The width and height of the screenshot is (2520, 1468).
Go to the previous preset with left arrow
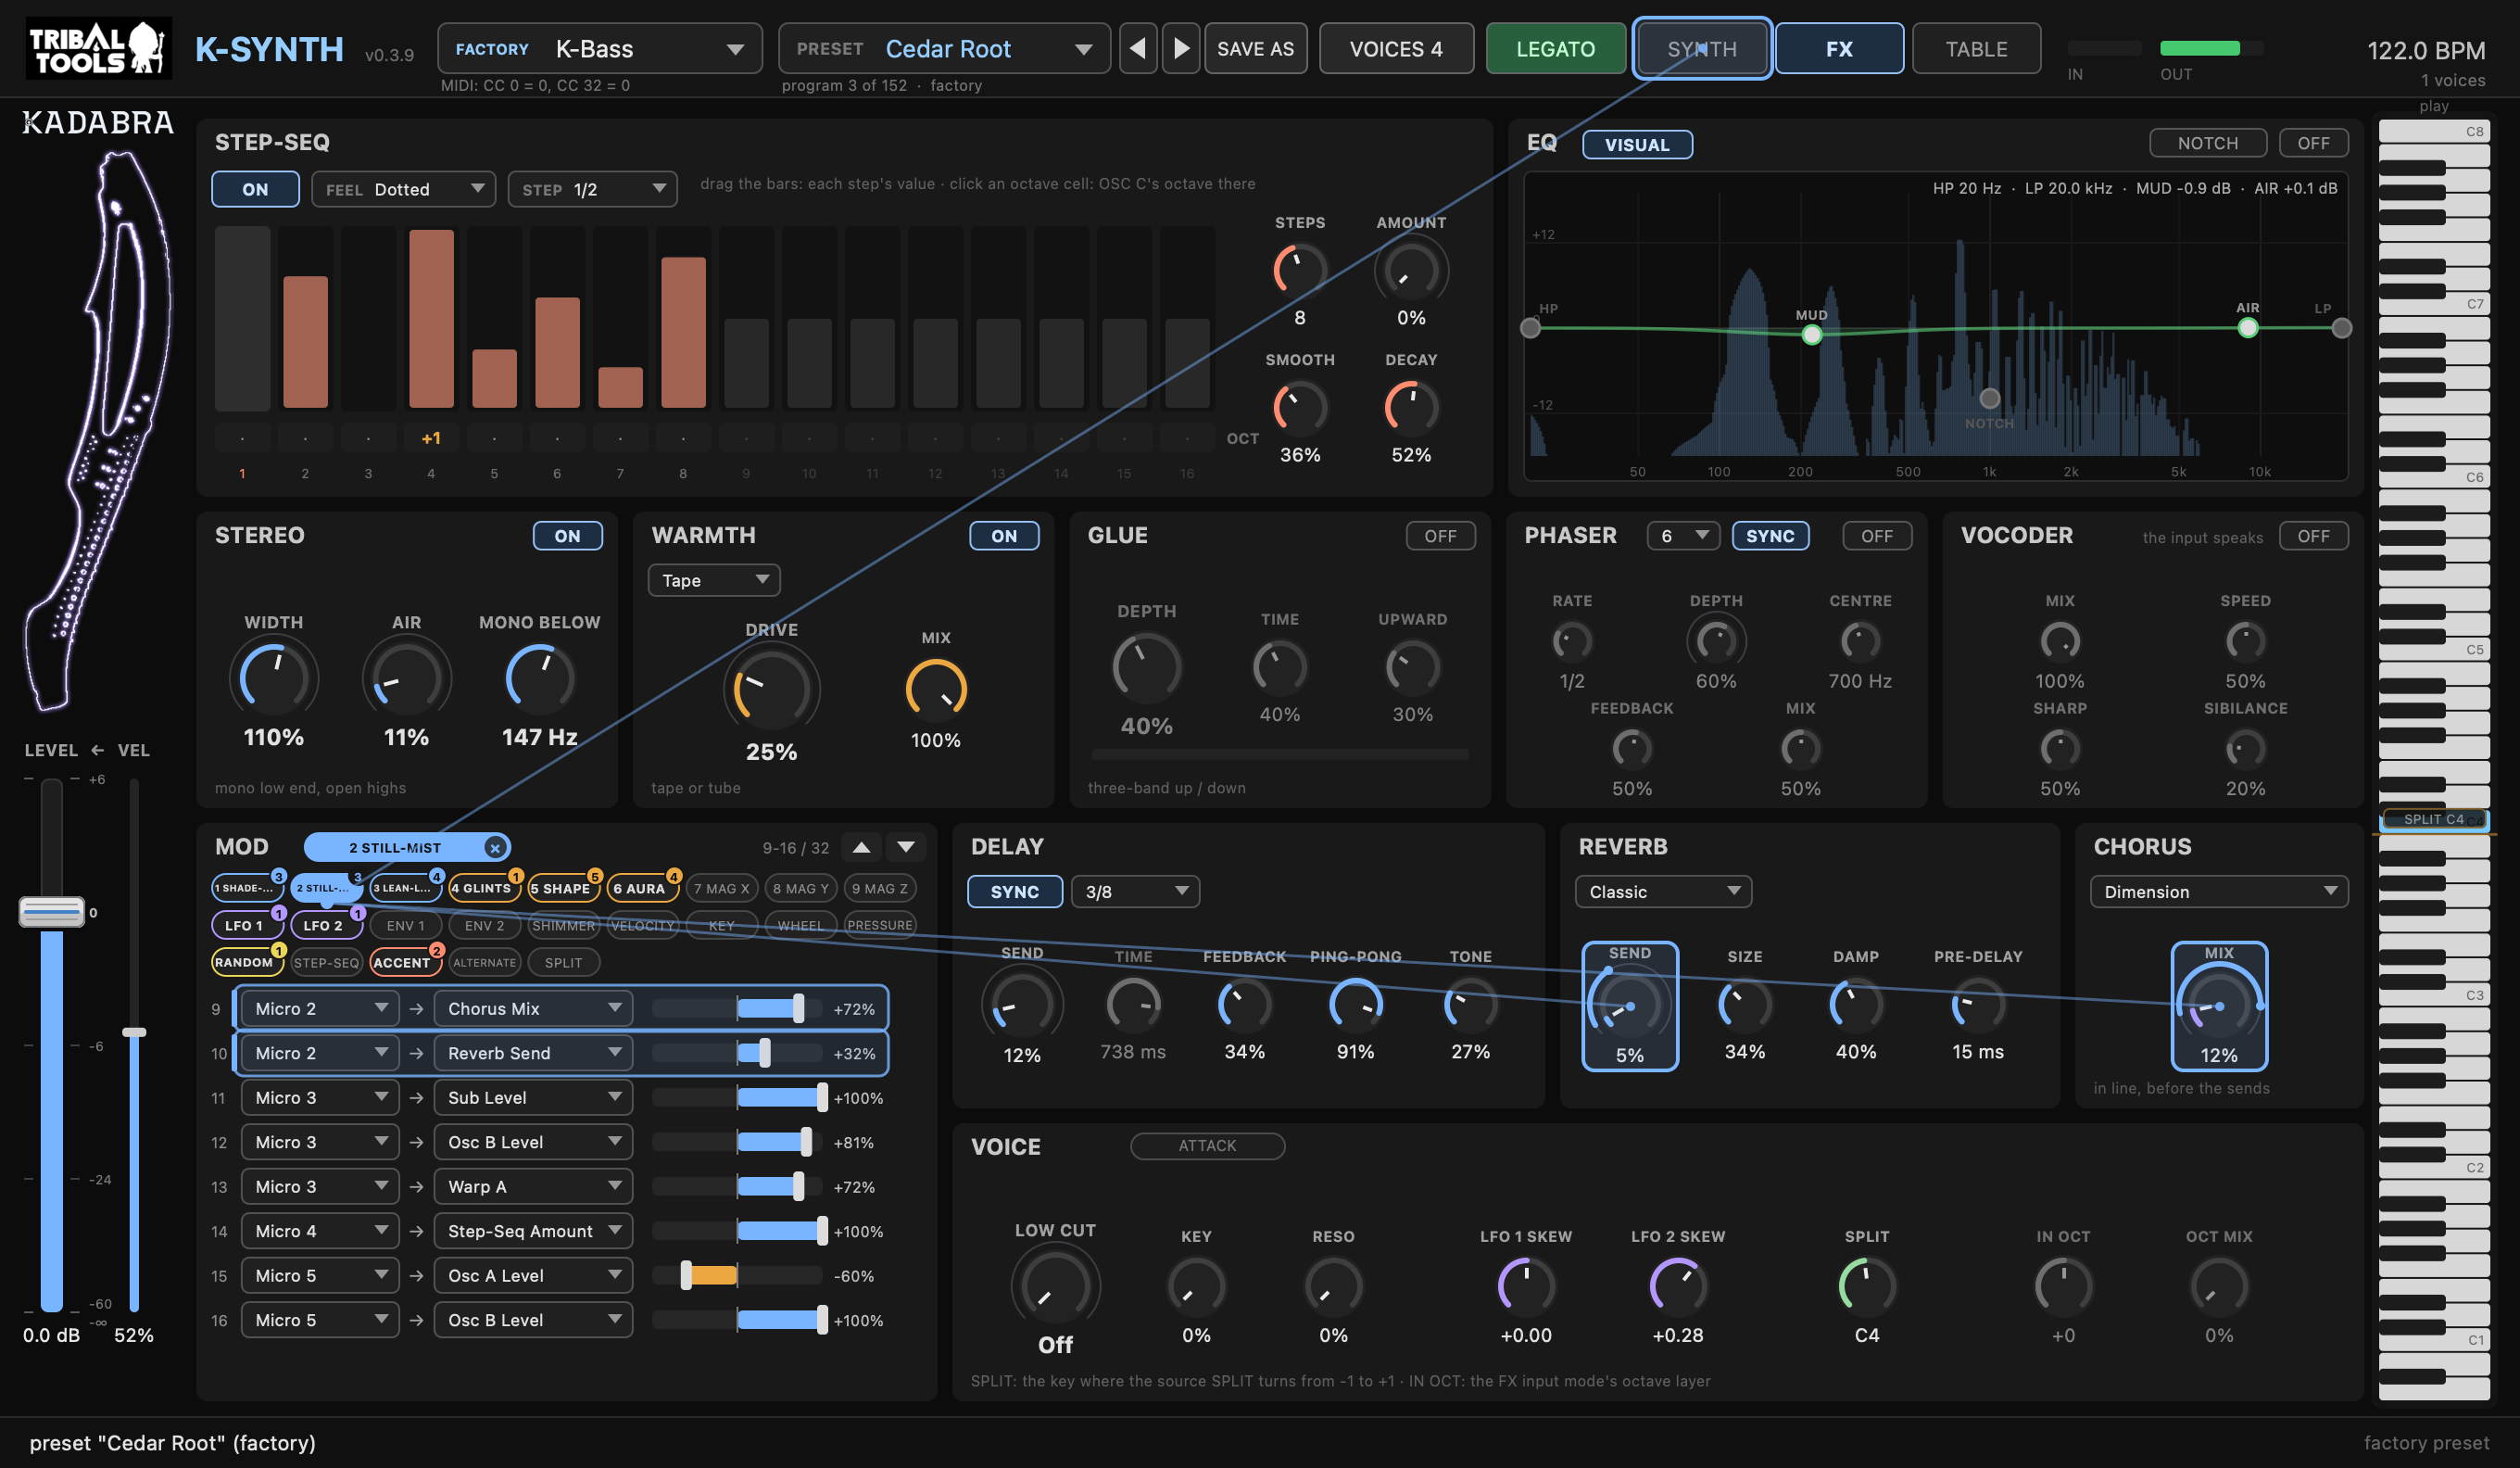(x=1137, y=49)
